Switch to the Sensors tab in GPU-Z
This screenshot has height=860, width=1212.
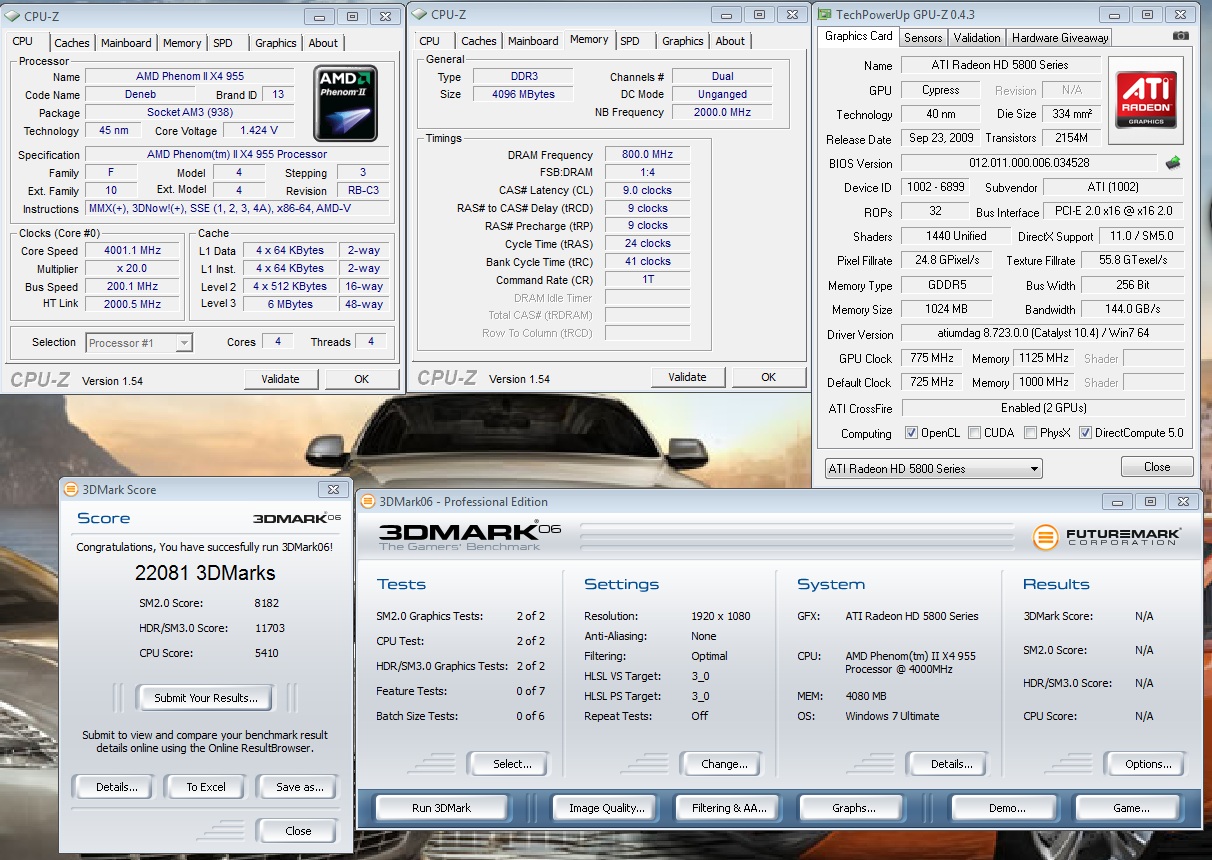coord(923,38)
